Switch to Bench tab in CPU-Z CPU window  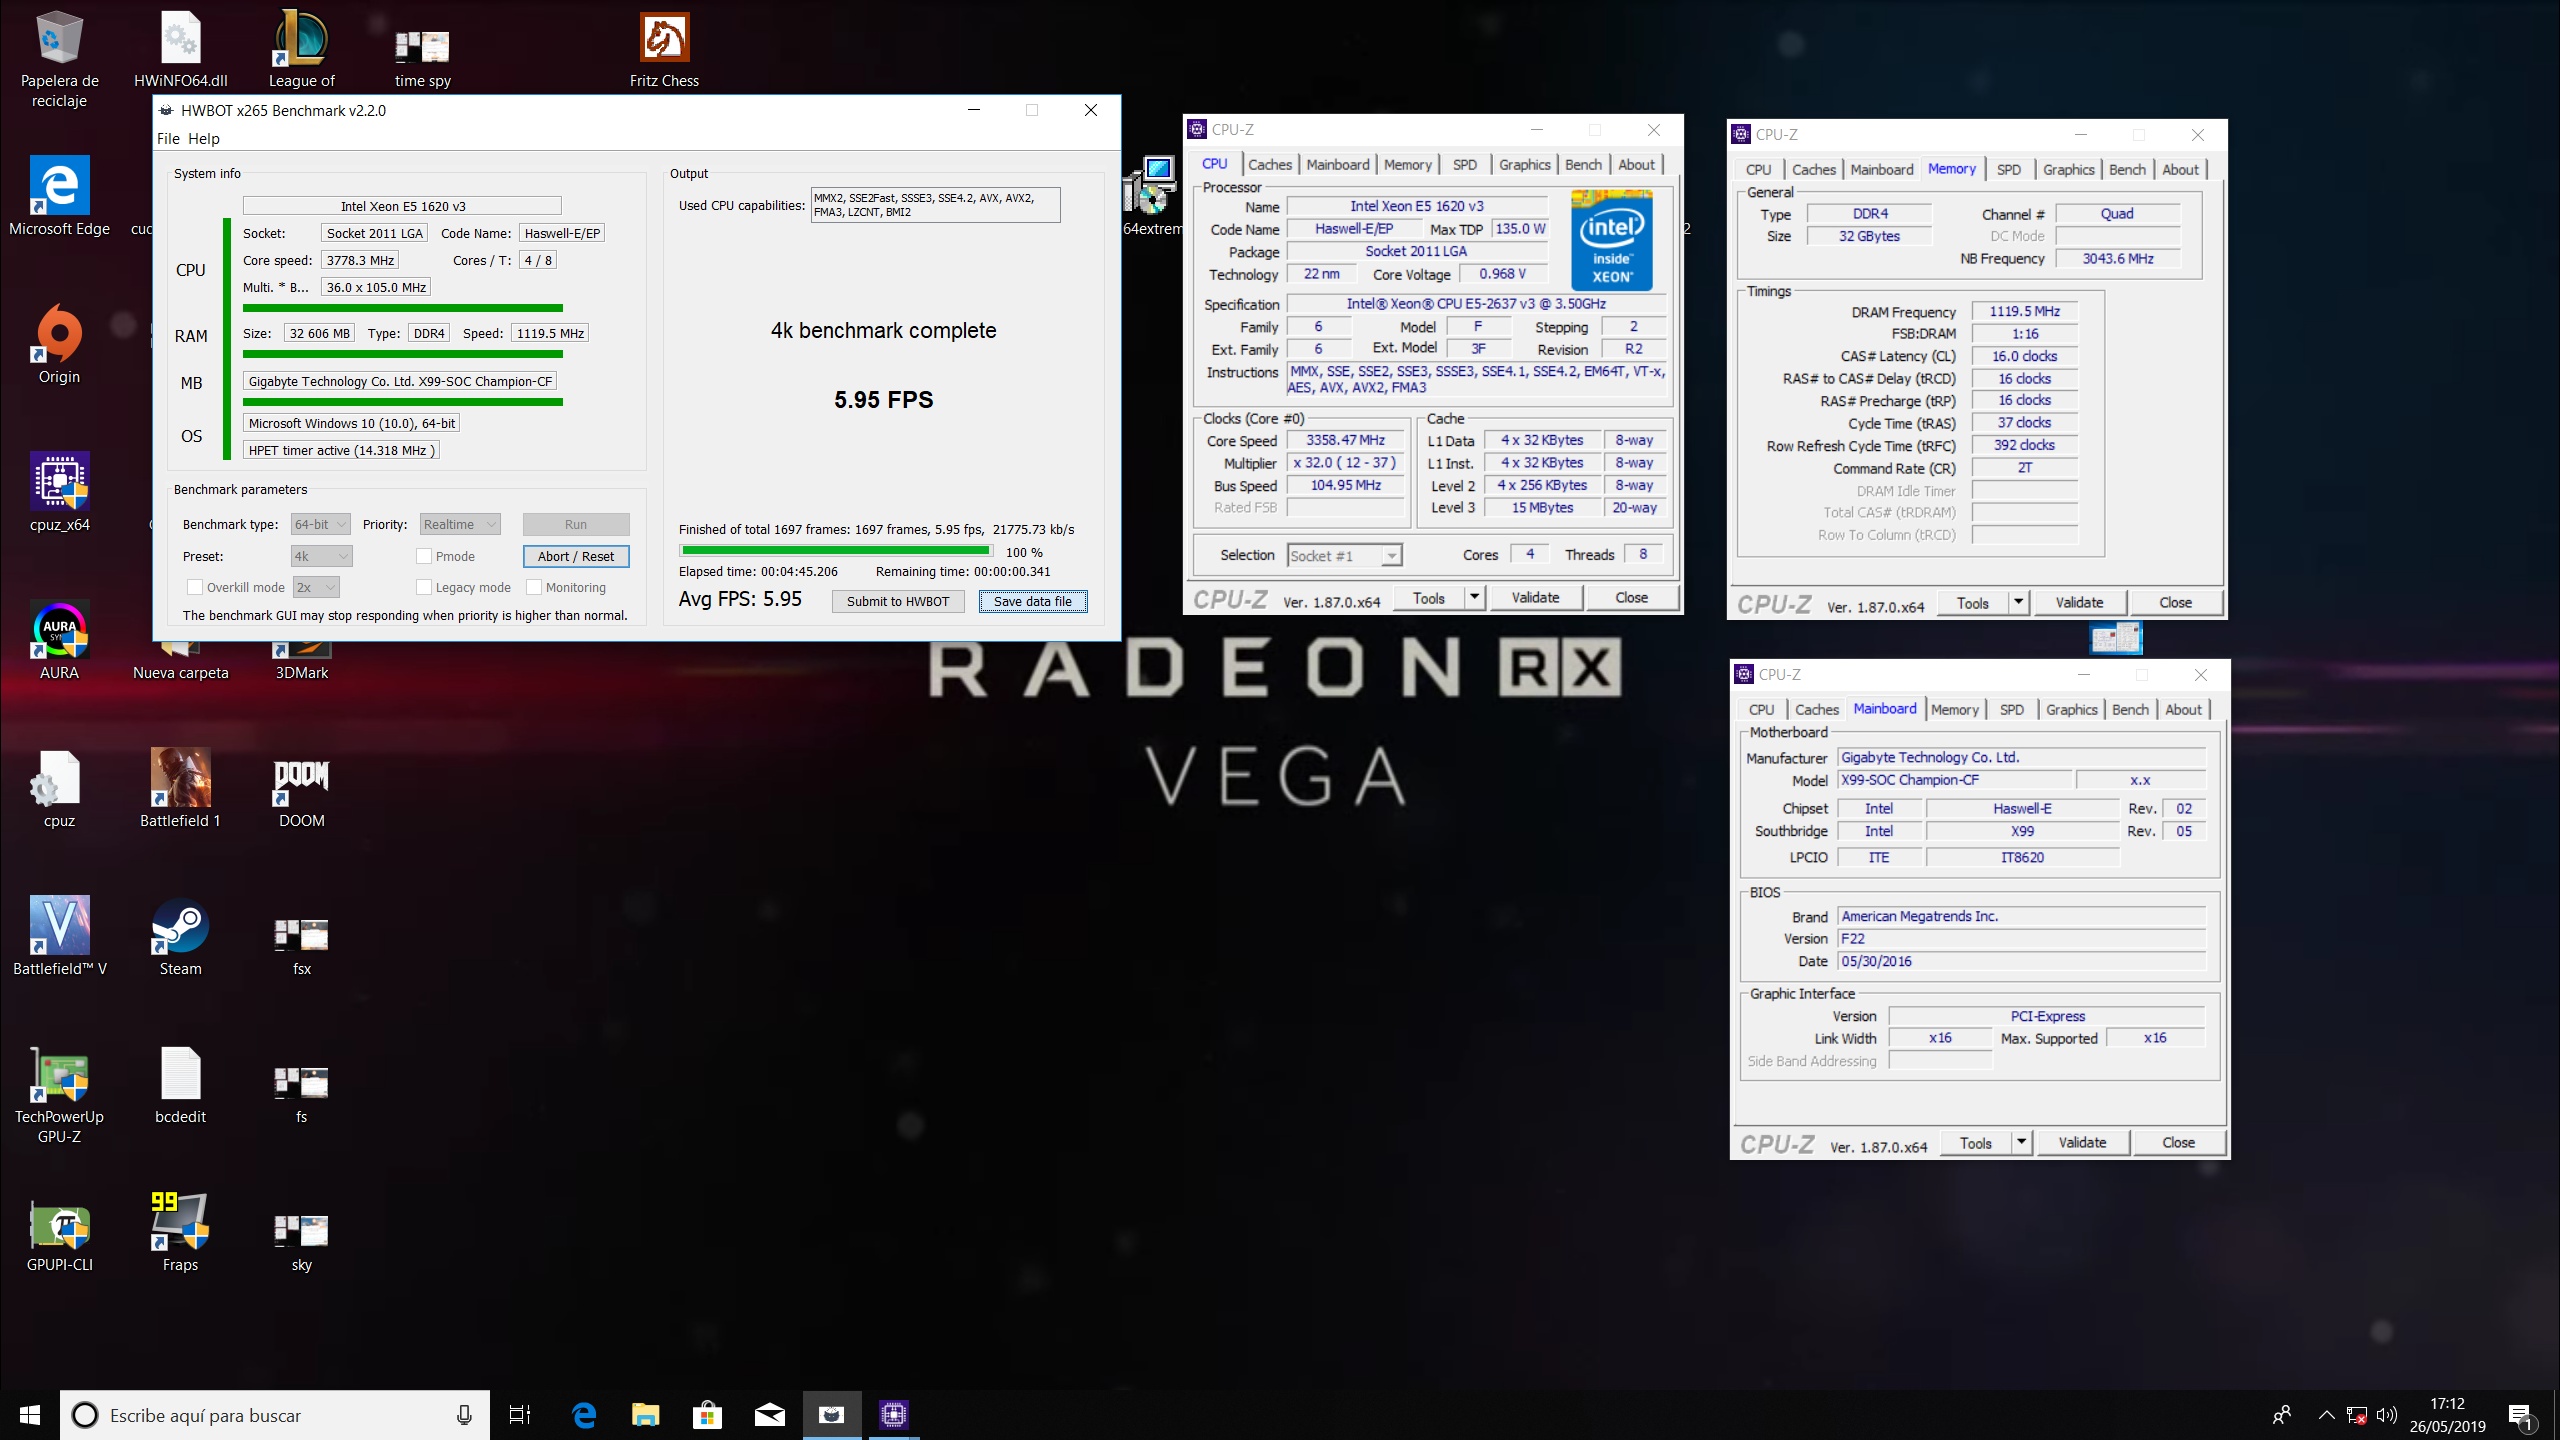[1583, 164]
